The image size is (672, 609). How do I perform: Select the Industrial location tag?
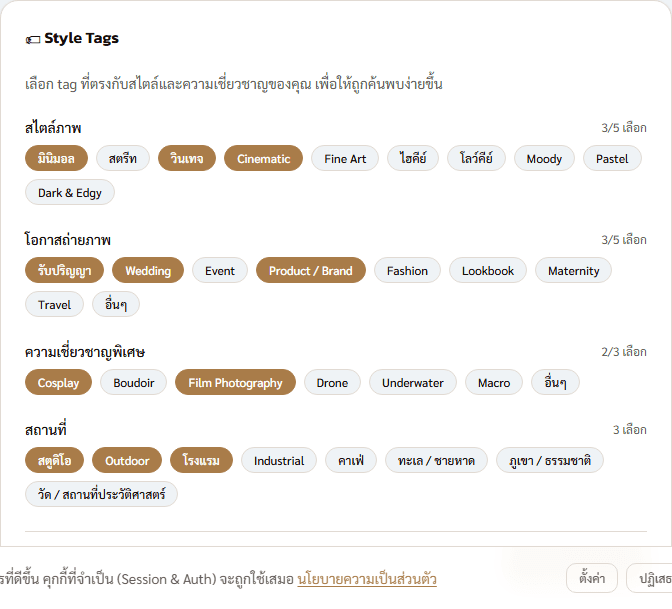coord(279,460)
